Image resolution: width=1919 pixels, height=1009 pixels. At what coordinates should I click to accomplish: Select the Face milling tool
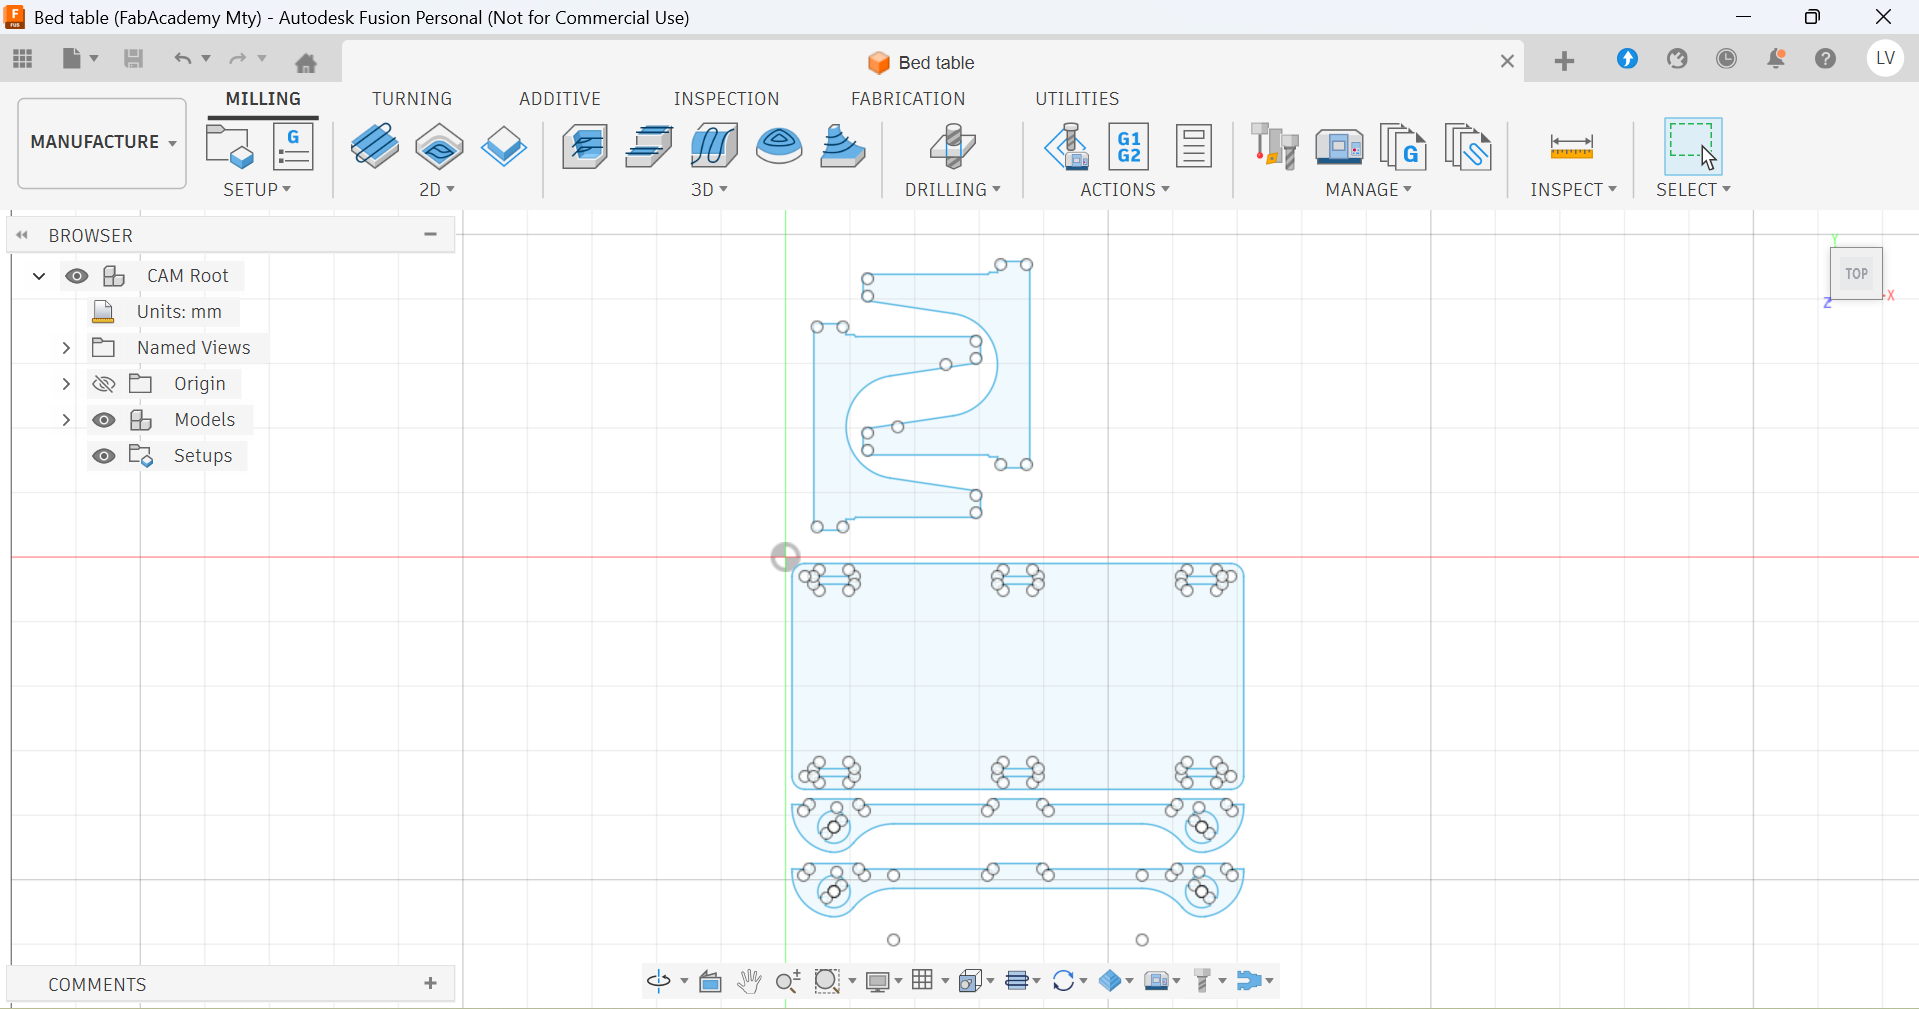pyautogui.click(x=503, y=147)
